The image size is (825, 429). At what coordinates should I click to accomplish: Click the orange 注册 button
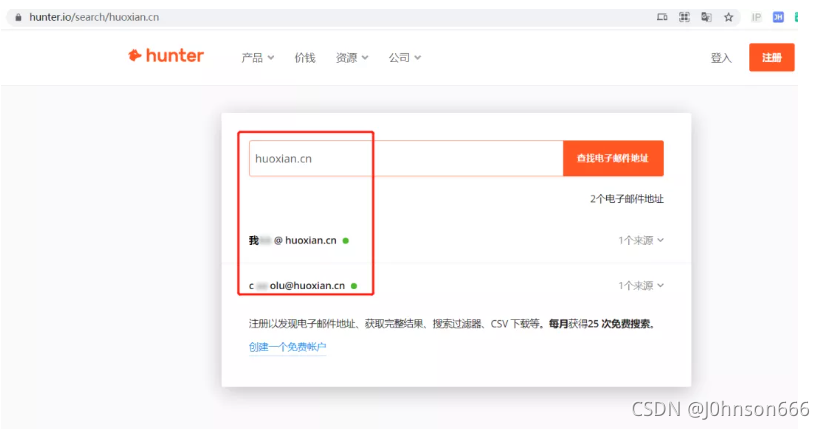(771, 57)
